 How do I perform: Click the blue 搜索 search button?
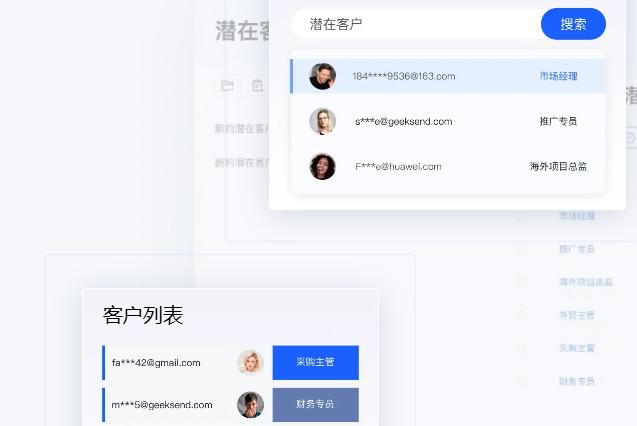point(573,24)
